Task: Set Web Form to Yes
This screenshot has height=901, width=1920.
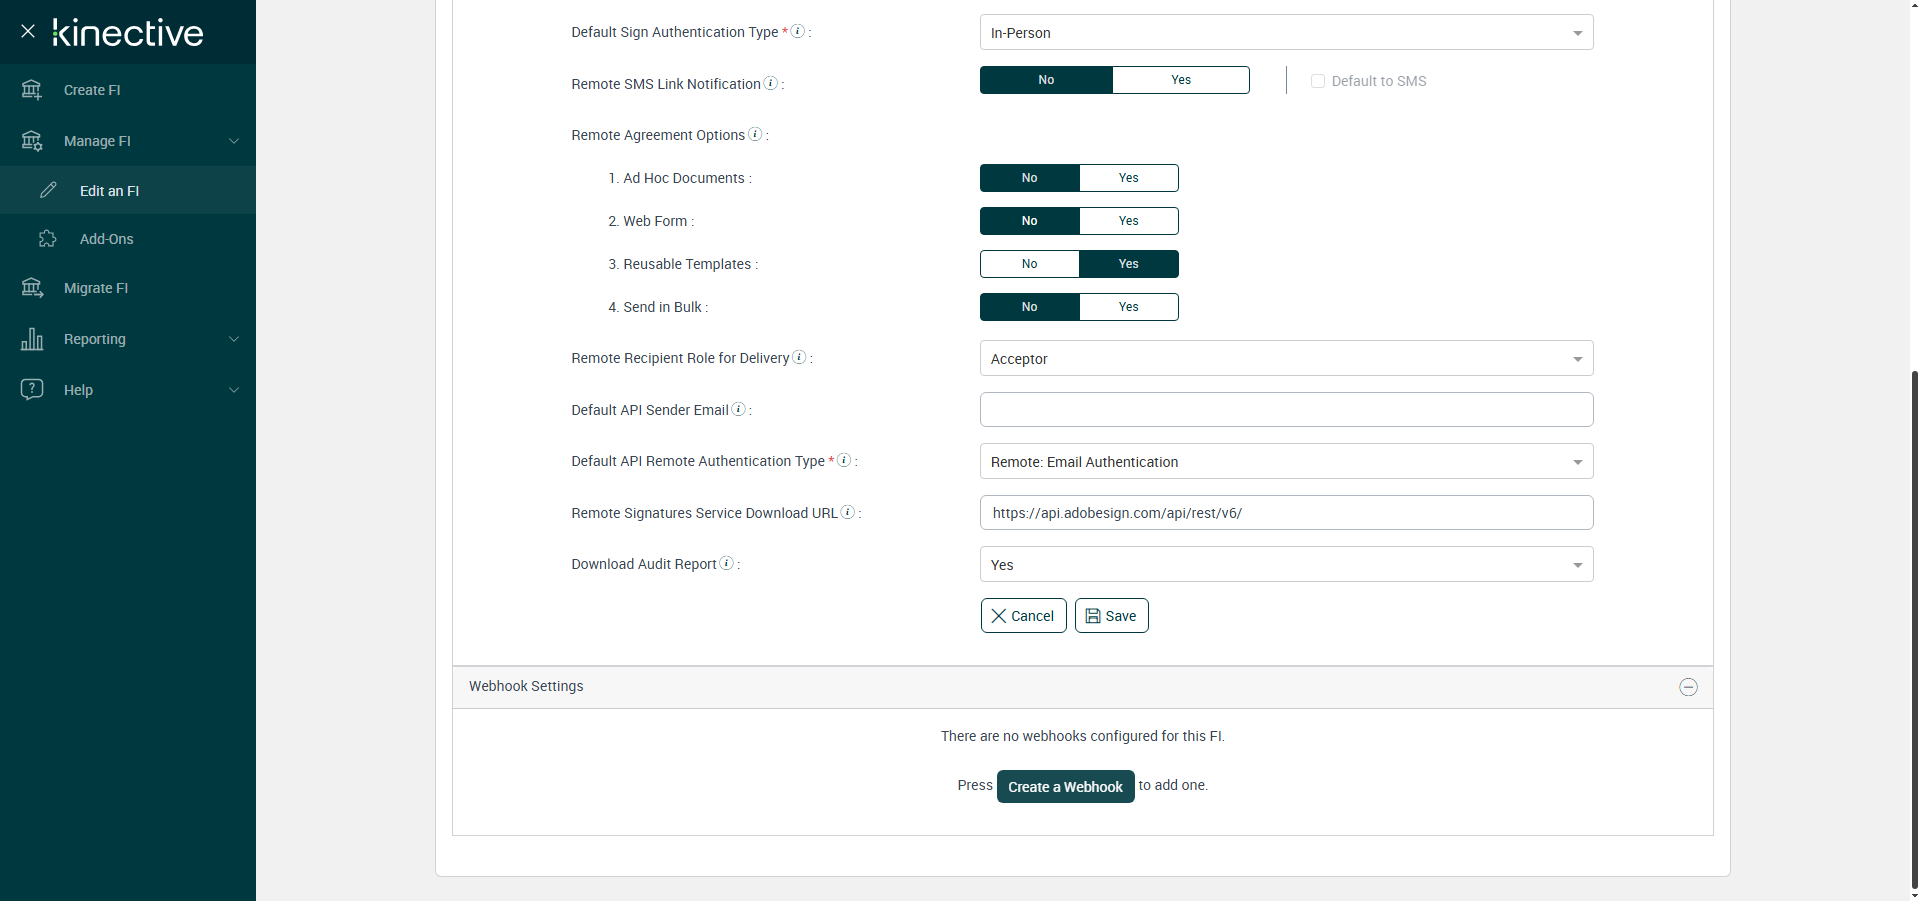Action: click(x=1129, y=221)
